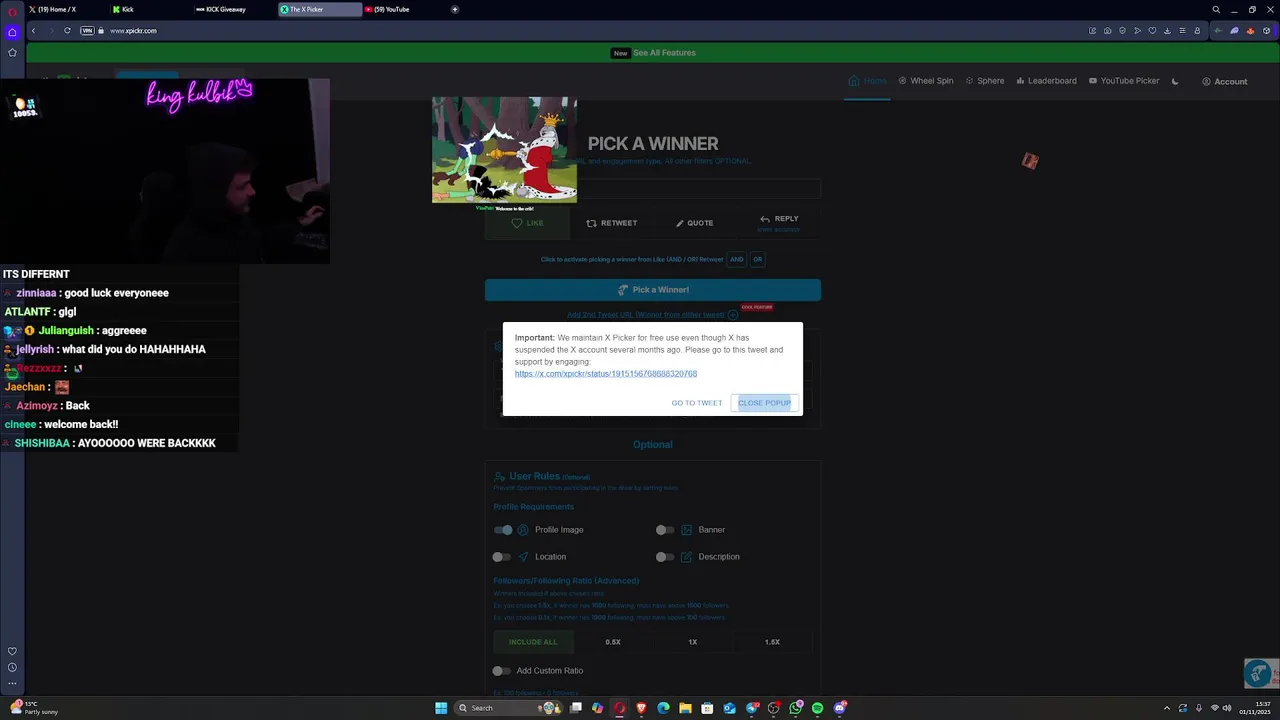Toggle the Description requirement switch
1280x720 pixels.
665,557
